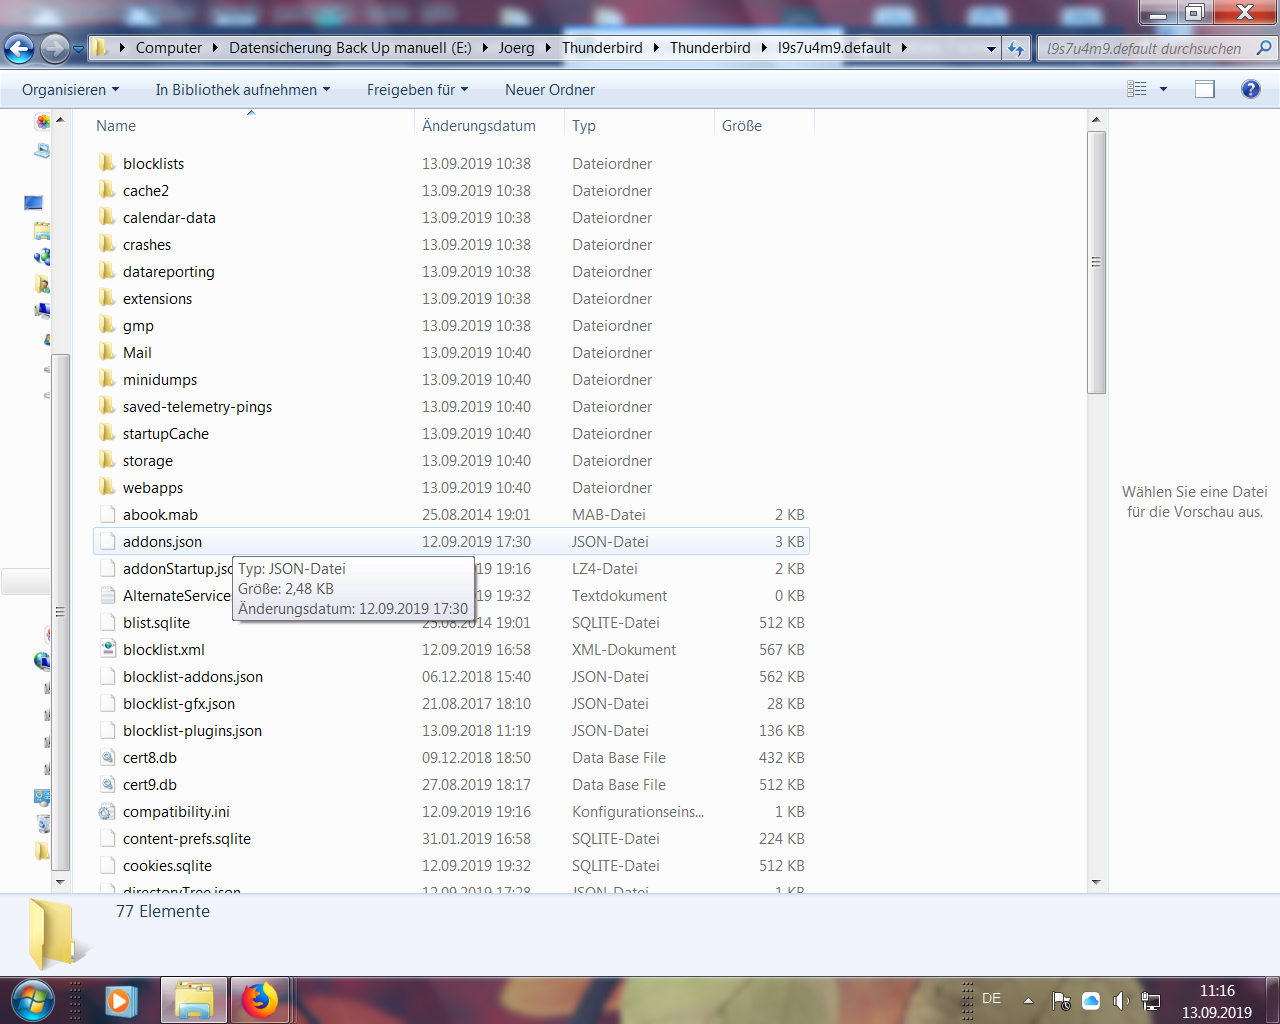Launch Windows Media Player from the taskbar

121,1000
